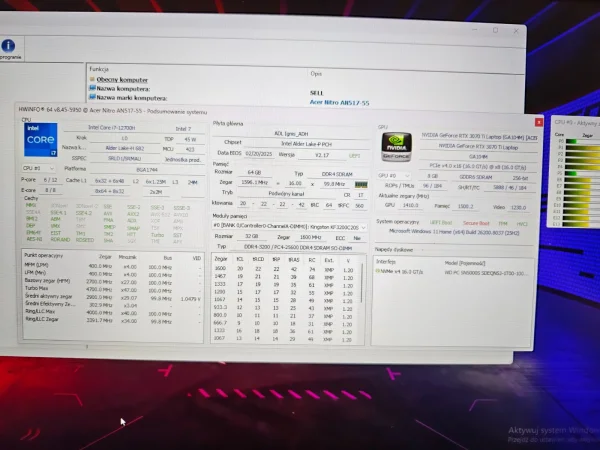
Task: Click the Nazwa komputera row icon
Action: (x=91, y=87)
